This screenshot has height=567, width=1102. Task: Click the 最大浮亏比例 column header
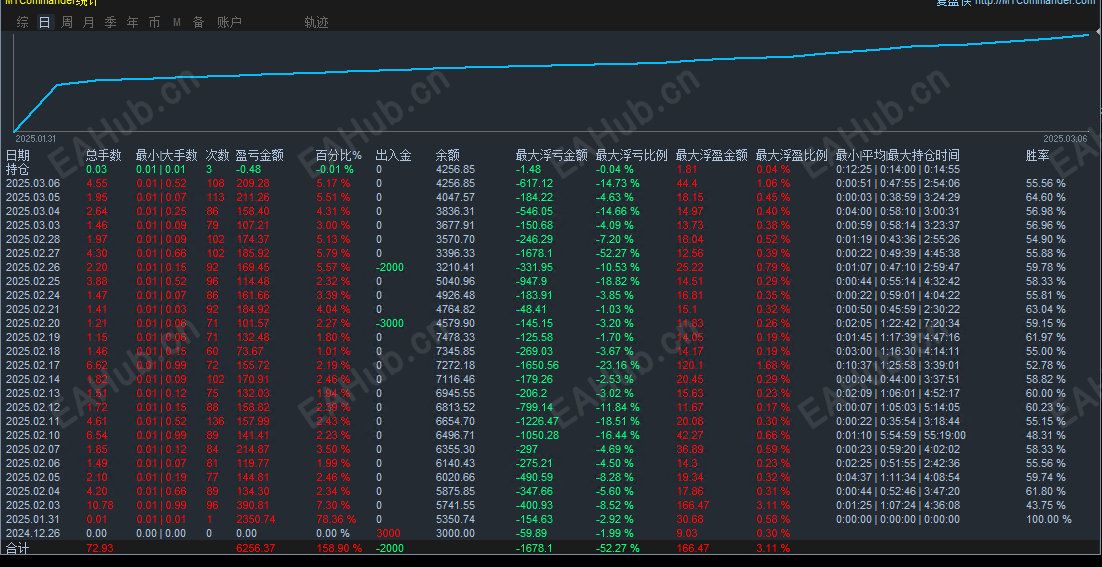[x=632, y=155]
